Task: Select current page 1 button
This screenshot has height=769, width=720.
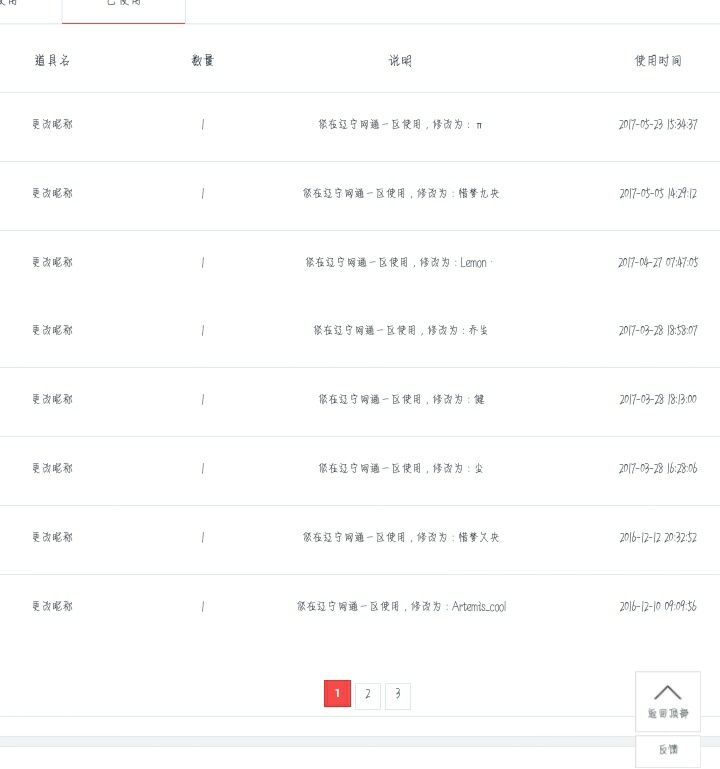Action: coord(337,693)
